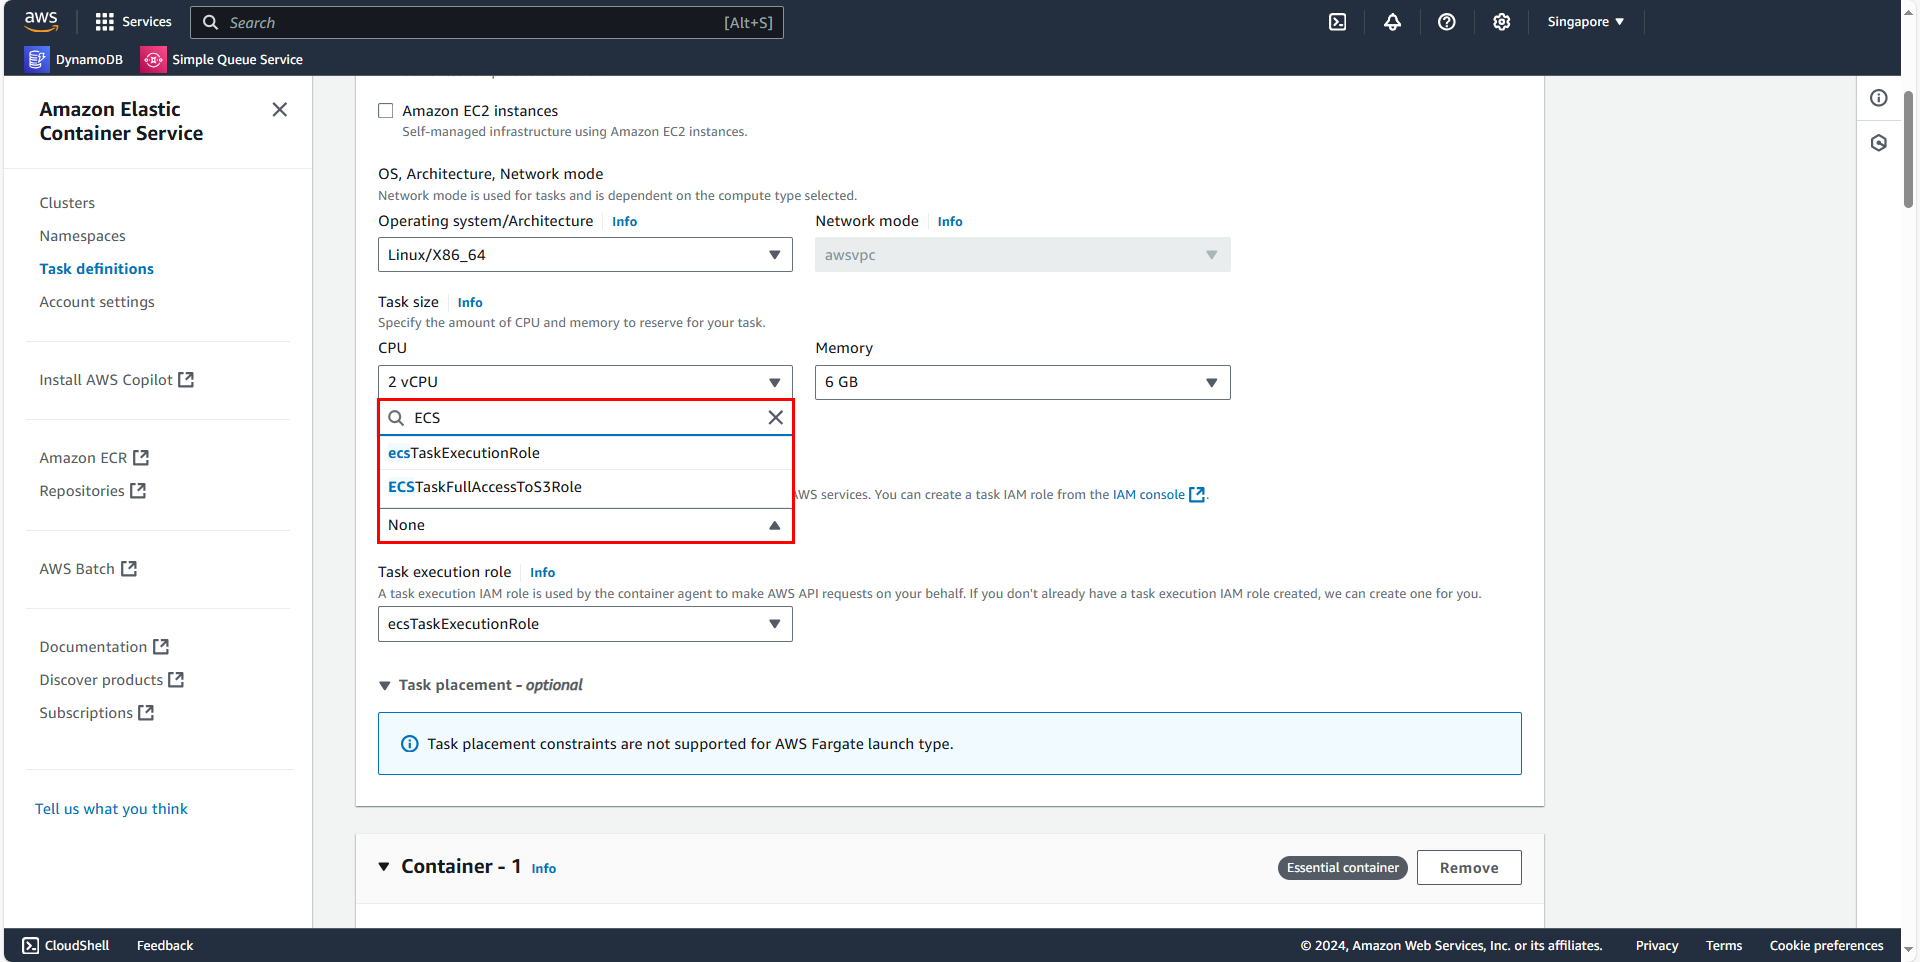The image size is (1920, 962).
Task: Tick the Amazon EC2 instances checkbox
Action: point(386,111)
